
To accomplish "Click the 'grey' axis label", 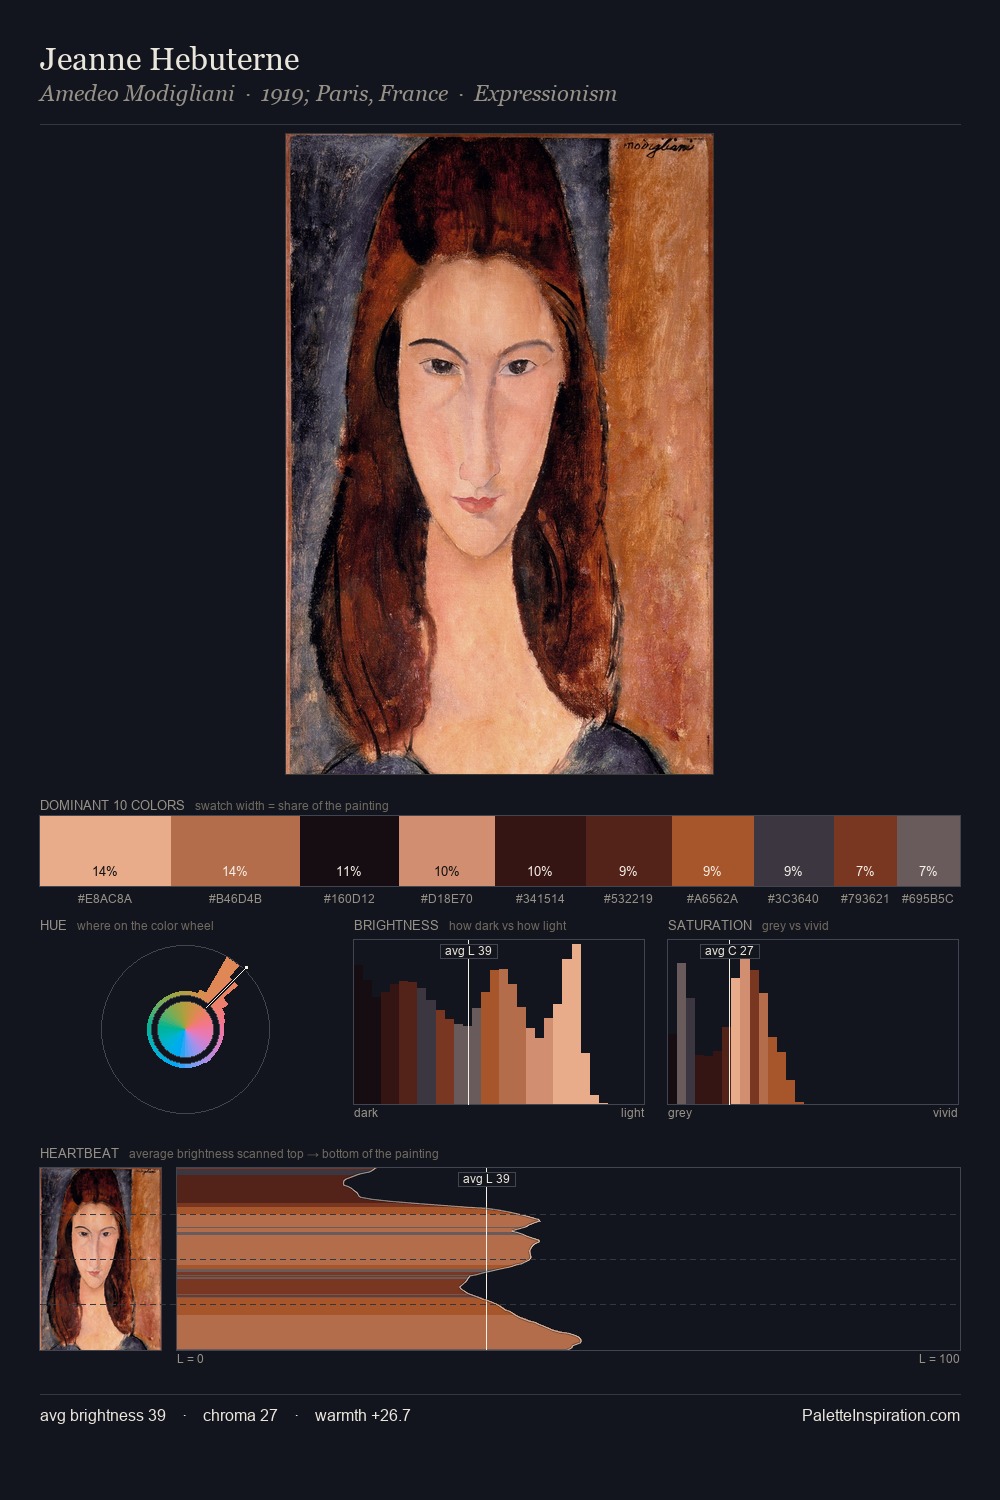I will (x=680, y=1113).
